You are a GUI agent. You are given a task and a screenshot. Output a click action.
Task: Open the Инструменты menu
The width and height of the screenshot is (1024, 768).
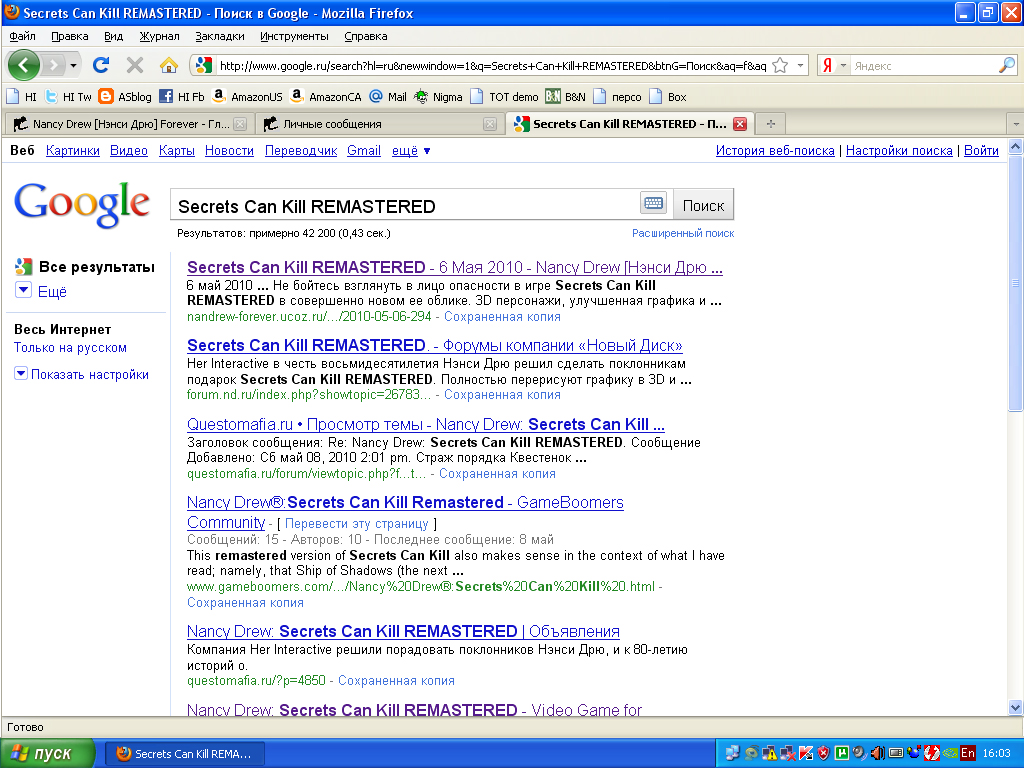pyautogui.click(x=294, y=36)
